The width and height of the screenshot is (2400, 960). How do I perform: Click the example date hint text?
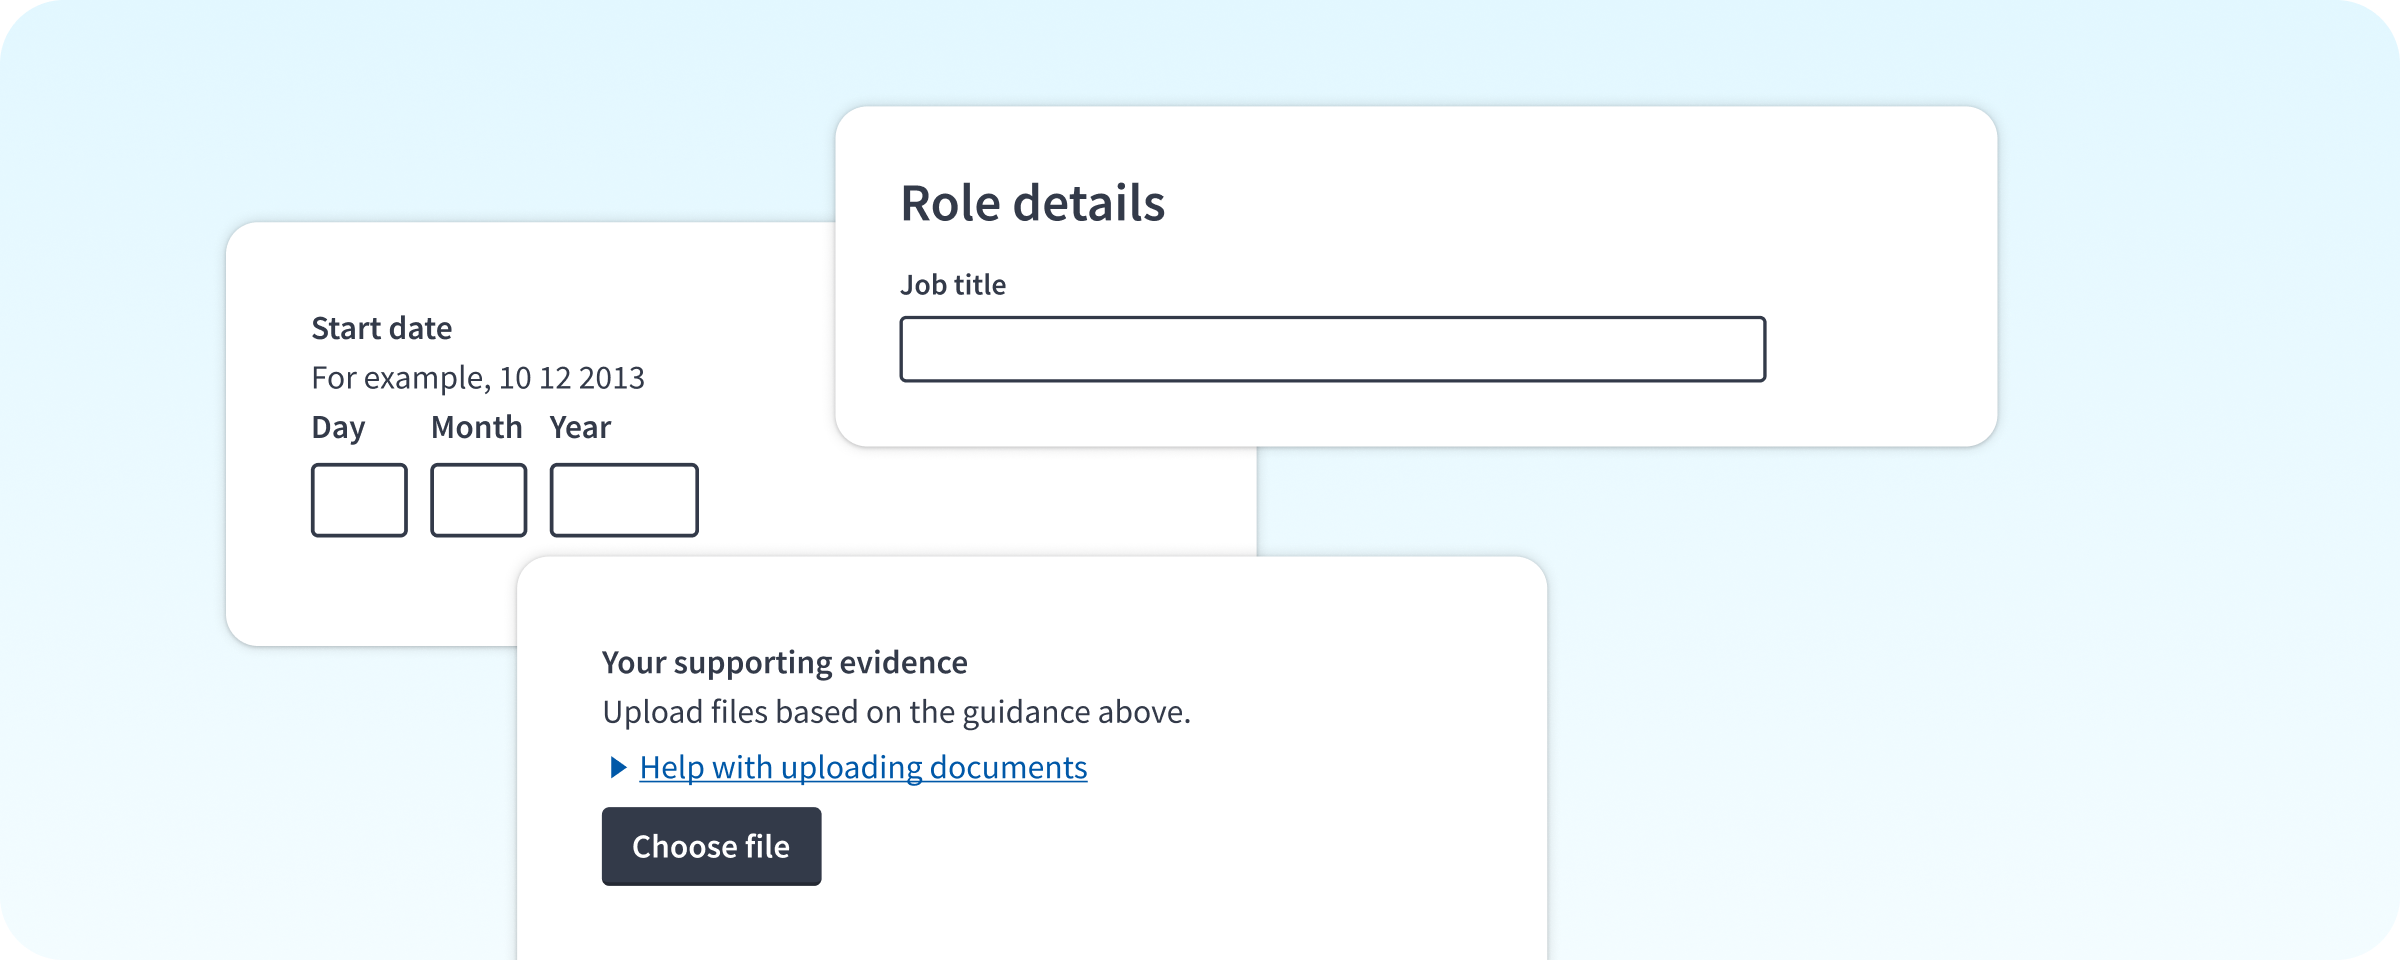[479, 378]
